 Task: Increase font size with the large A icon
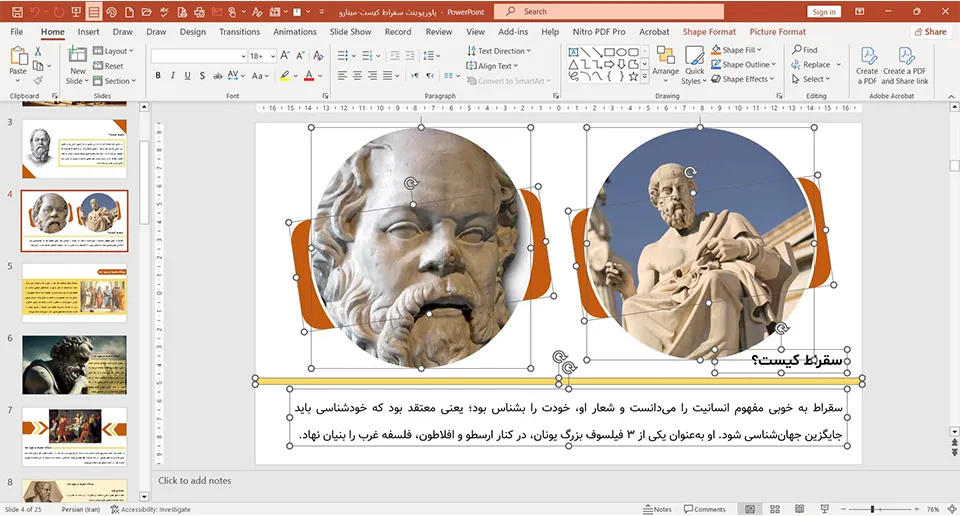(x=285, y=56)
